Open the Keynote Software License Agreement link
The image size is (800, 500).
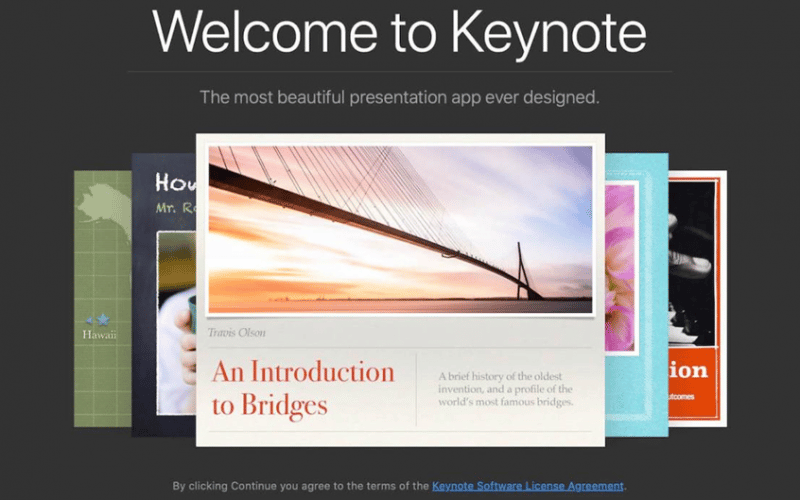pos(528,486)
